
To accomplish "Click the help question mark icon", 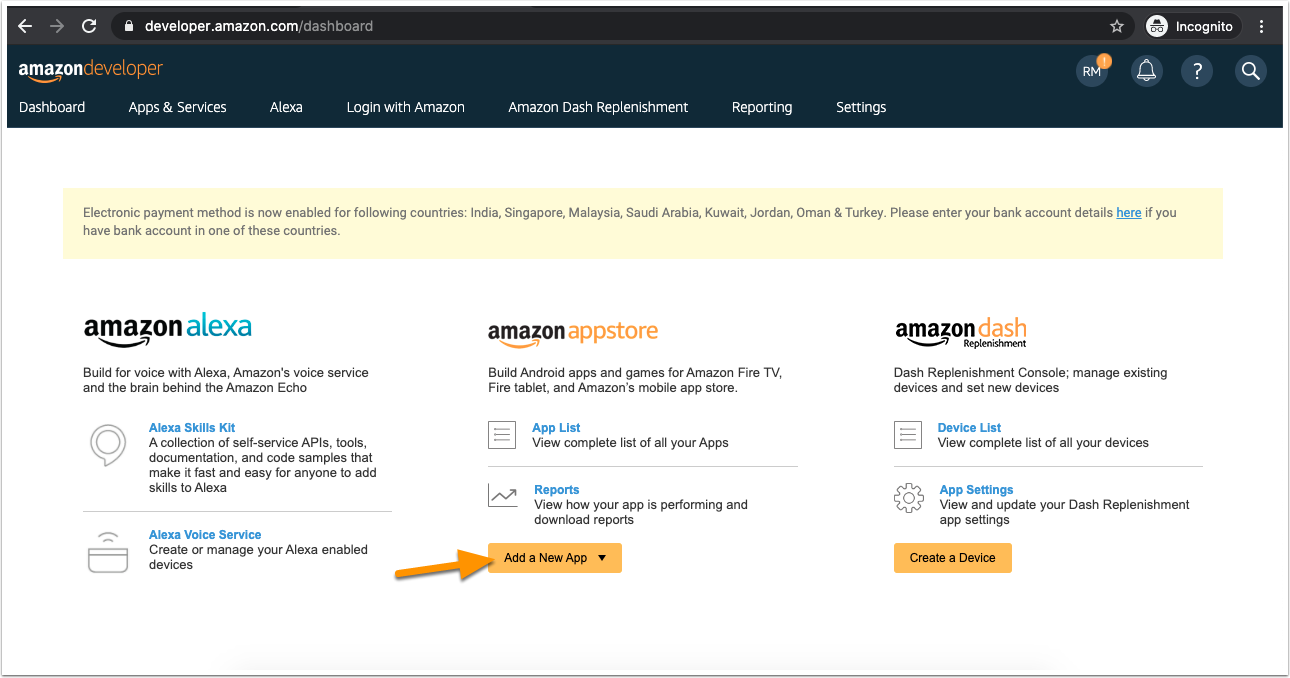I will (1197, 71).
